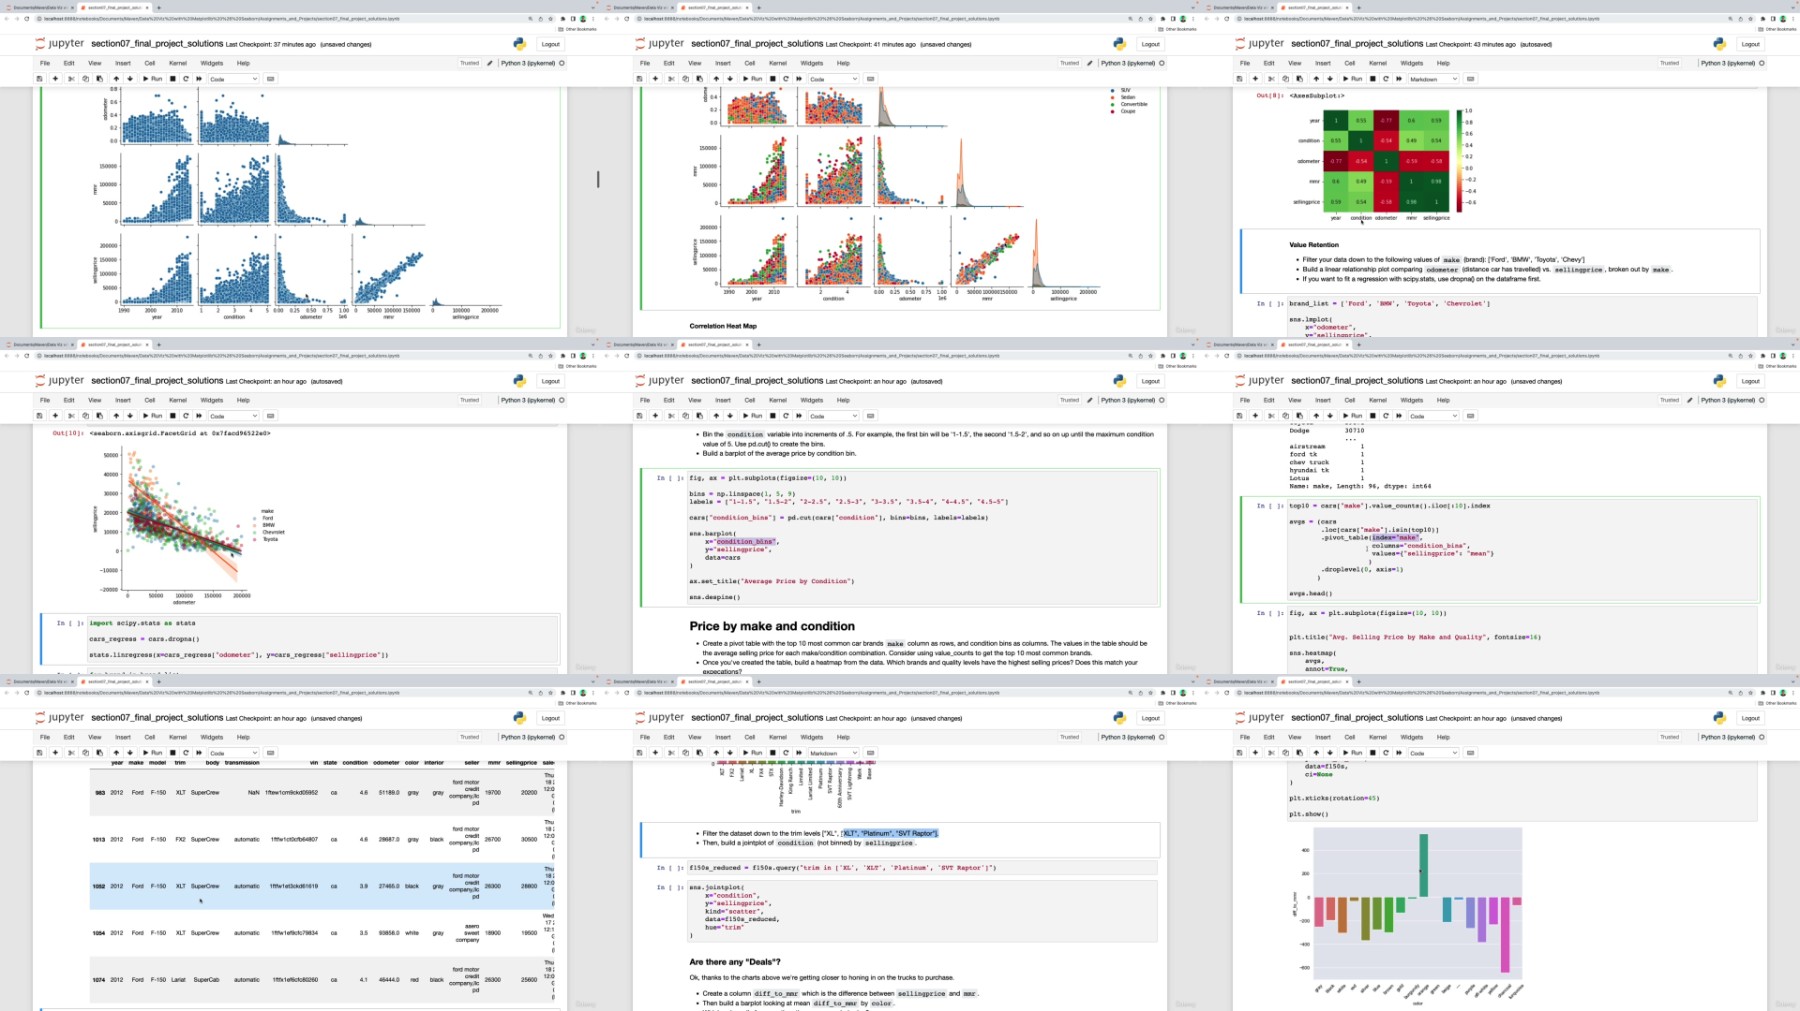Open command palette in diff_to_mmr barplot window
The height and width of the screenshot is (1011, 1800).
point(1470,753)
